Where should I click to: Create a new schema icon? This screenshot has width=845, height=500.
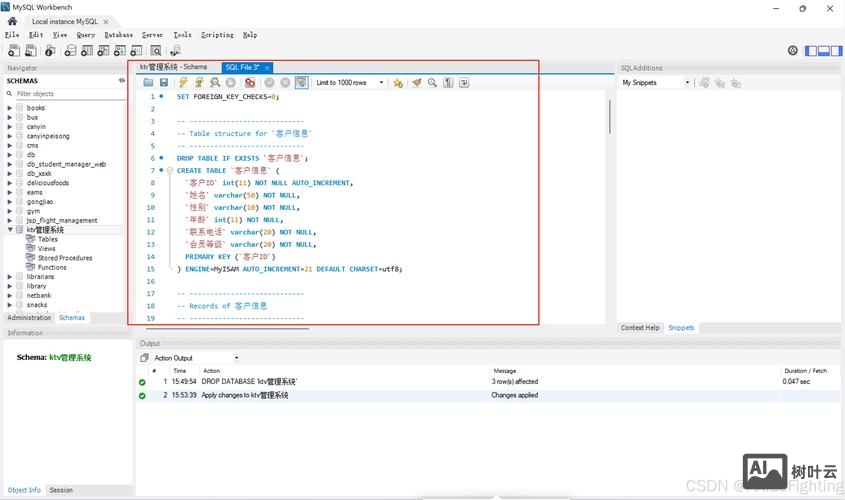click(70, 51)
